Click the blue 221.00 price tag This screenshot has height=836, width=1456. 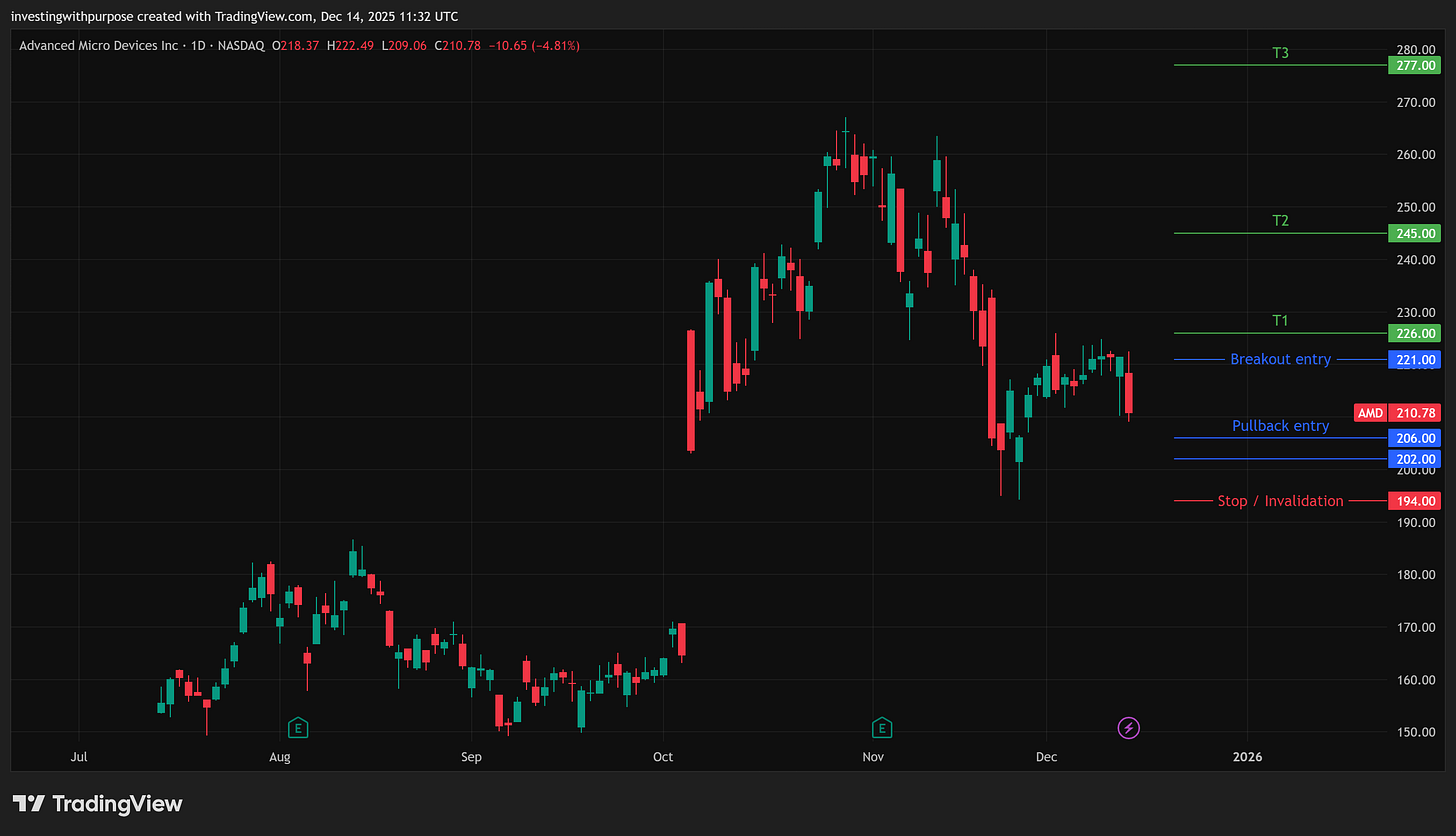[x=1414, y=359]
